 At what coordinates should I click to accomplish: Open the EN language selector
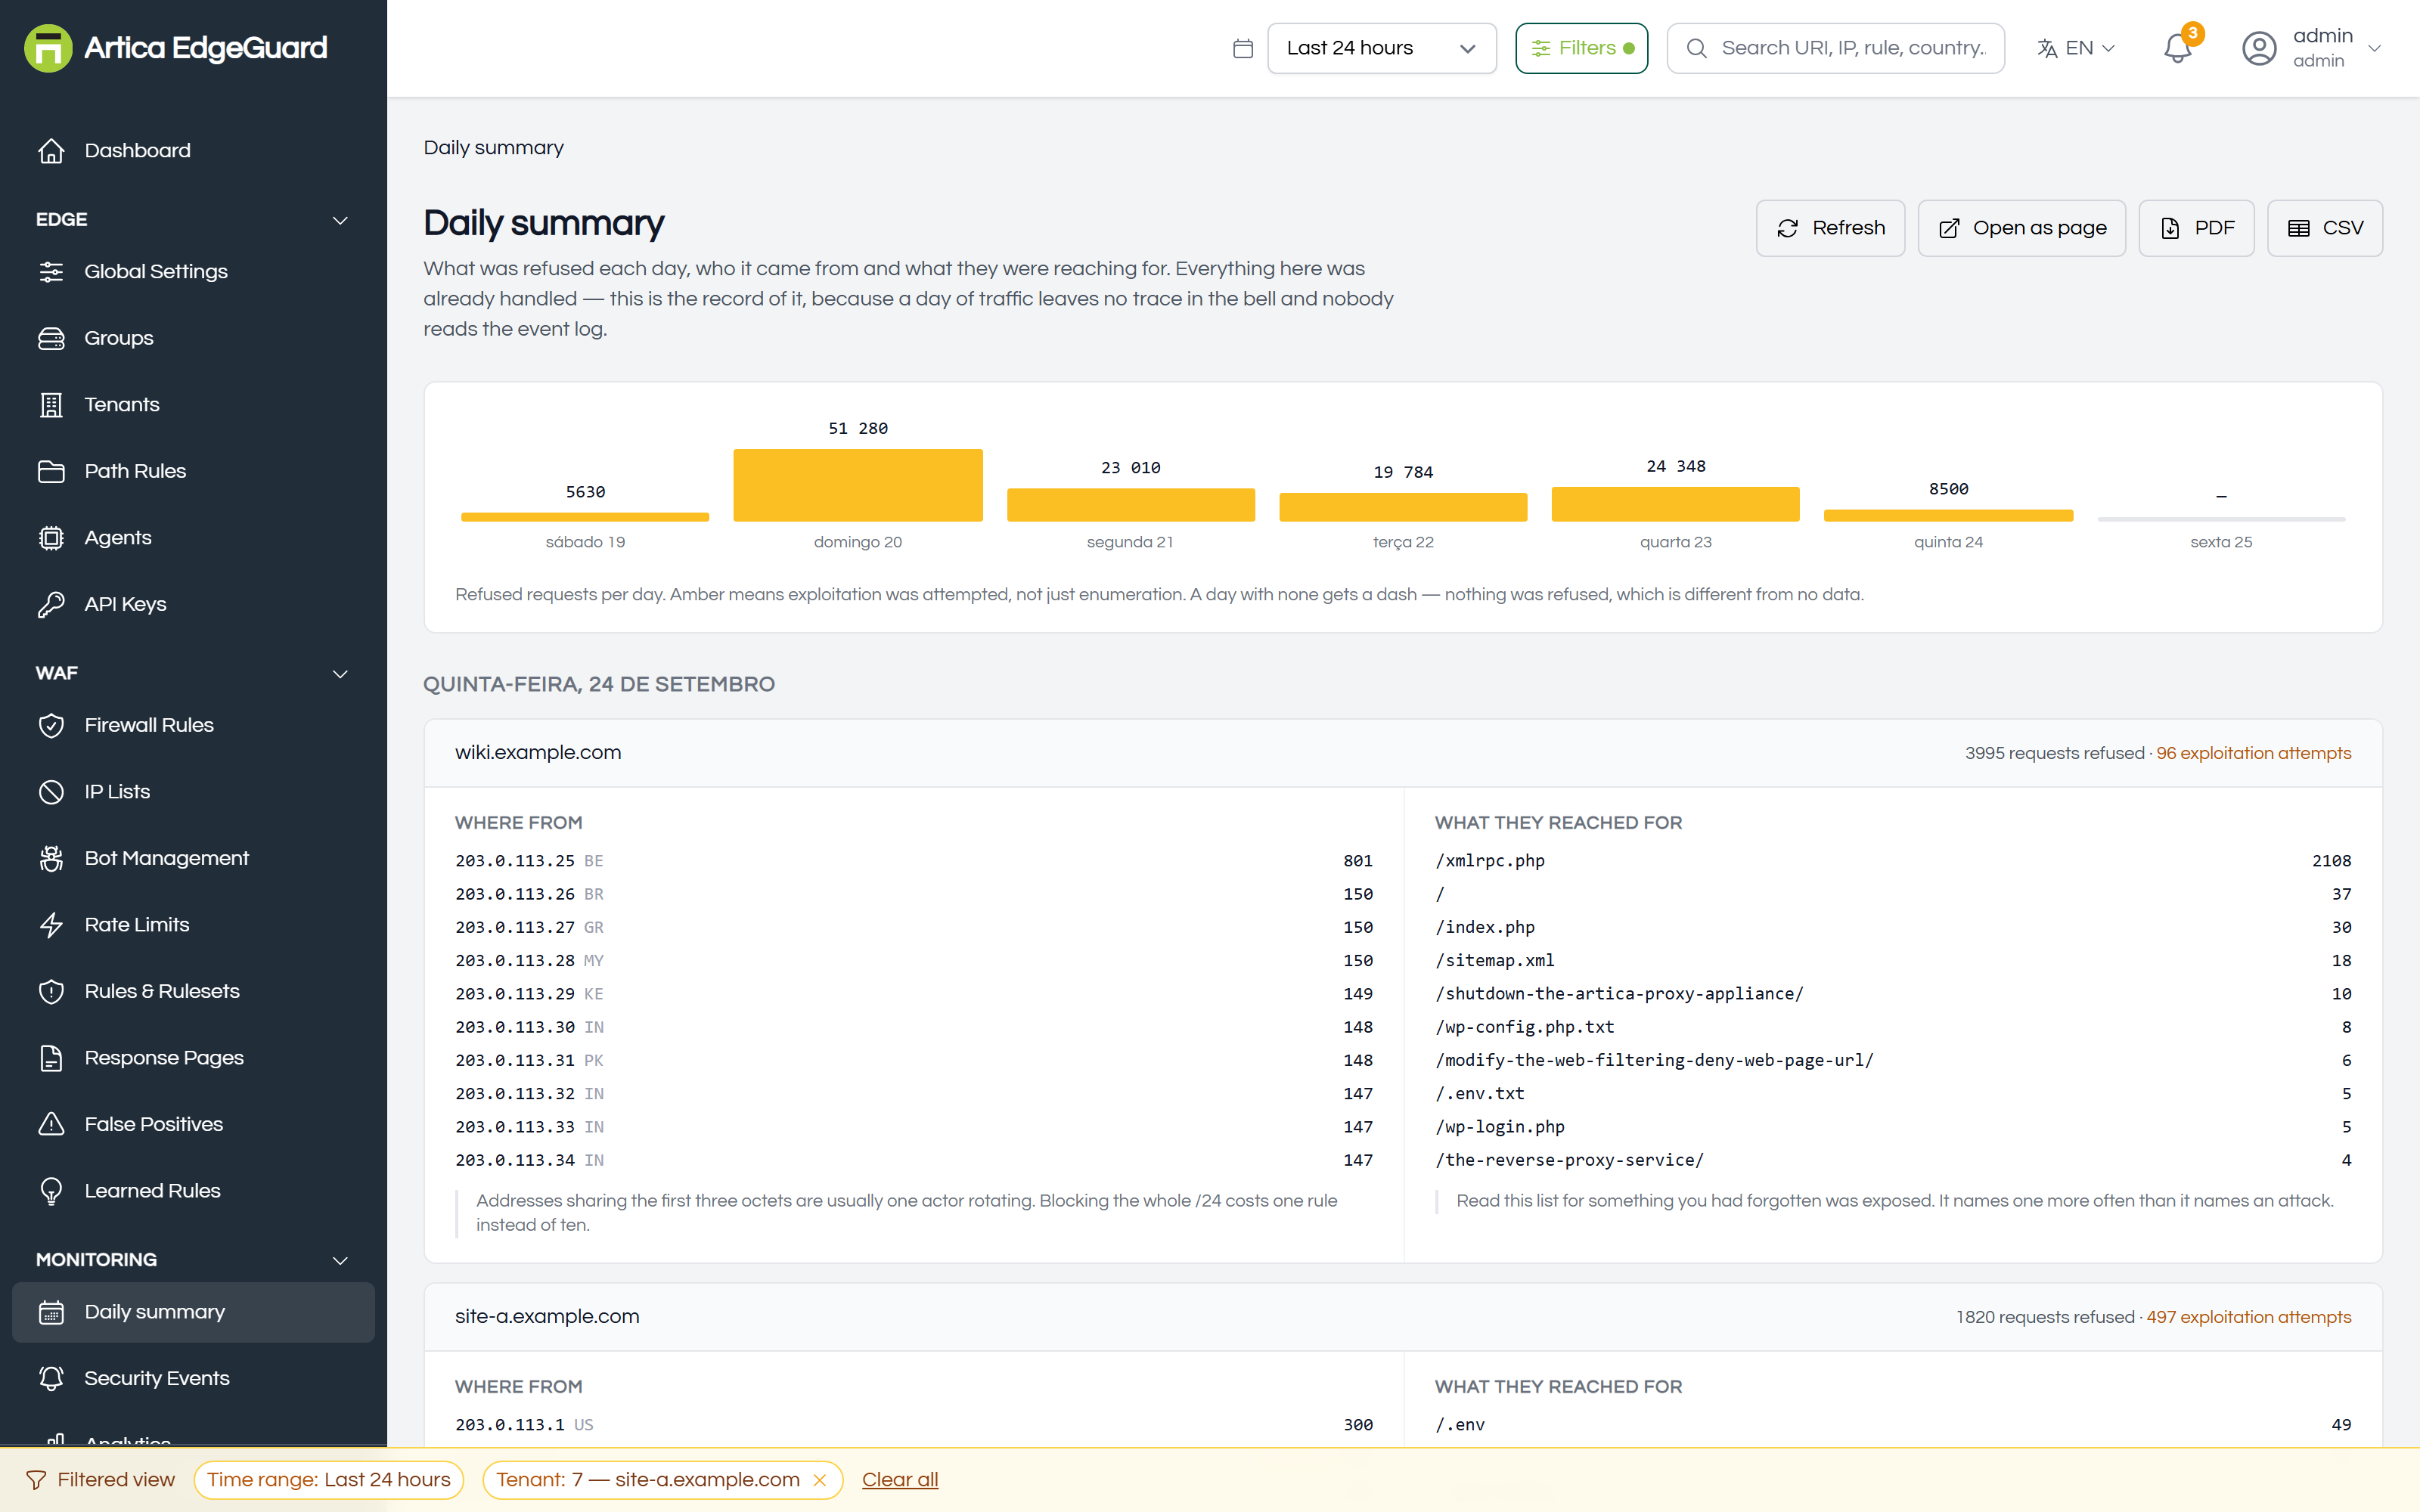pos(2076,48)
